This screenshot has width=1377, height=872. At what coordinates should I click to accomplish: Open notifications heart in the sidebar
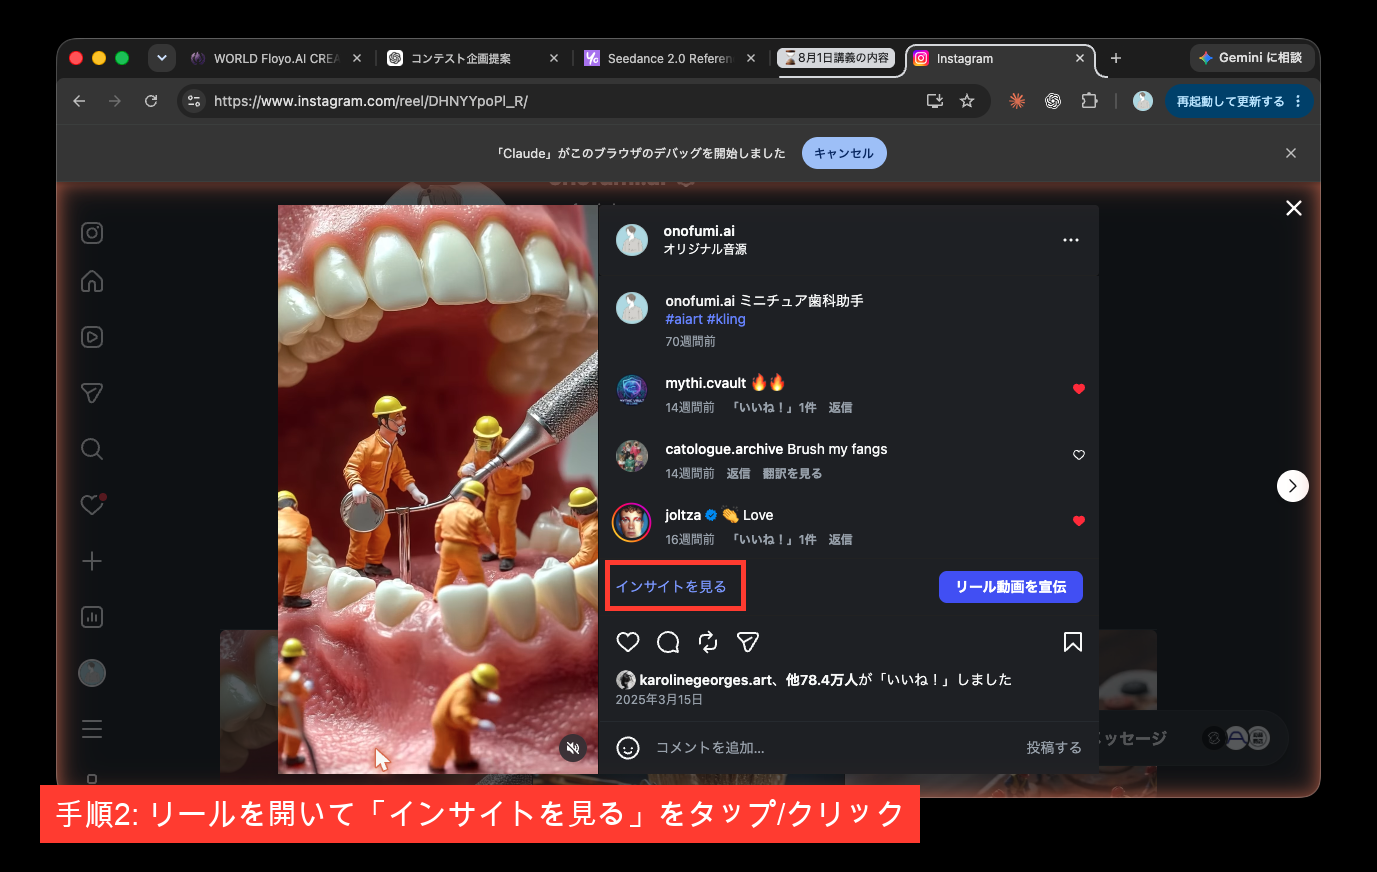(92, 505)
